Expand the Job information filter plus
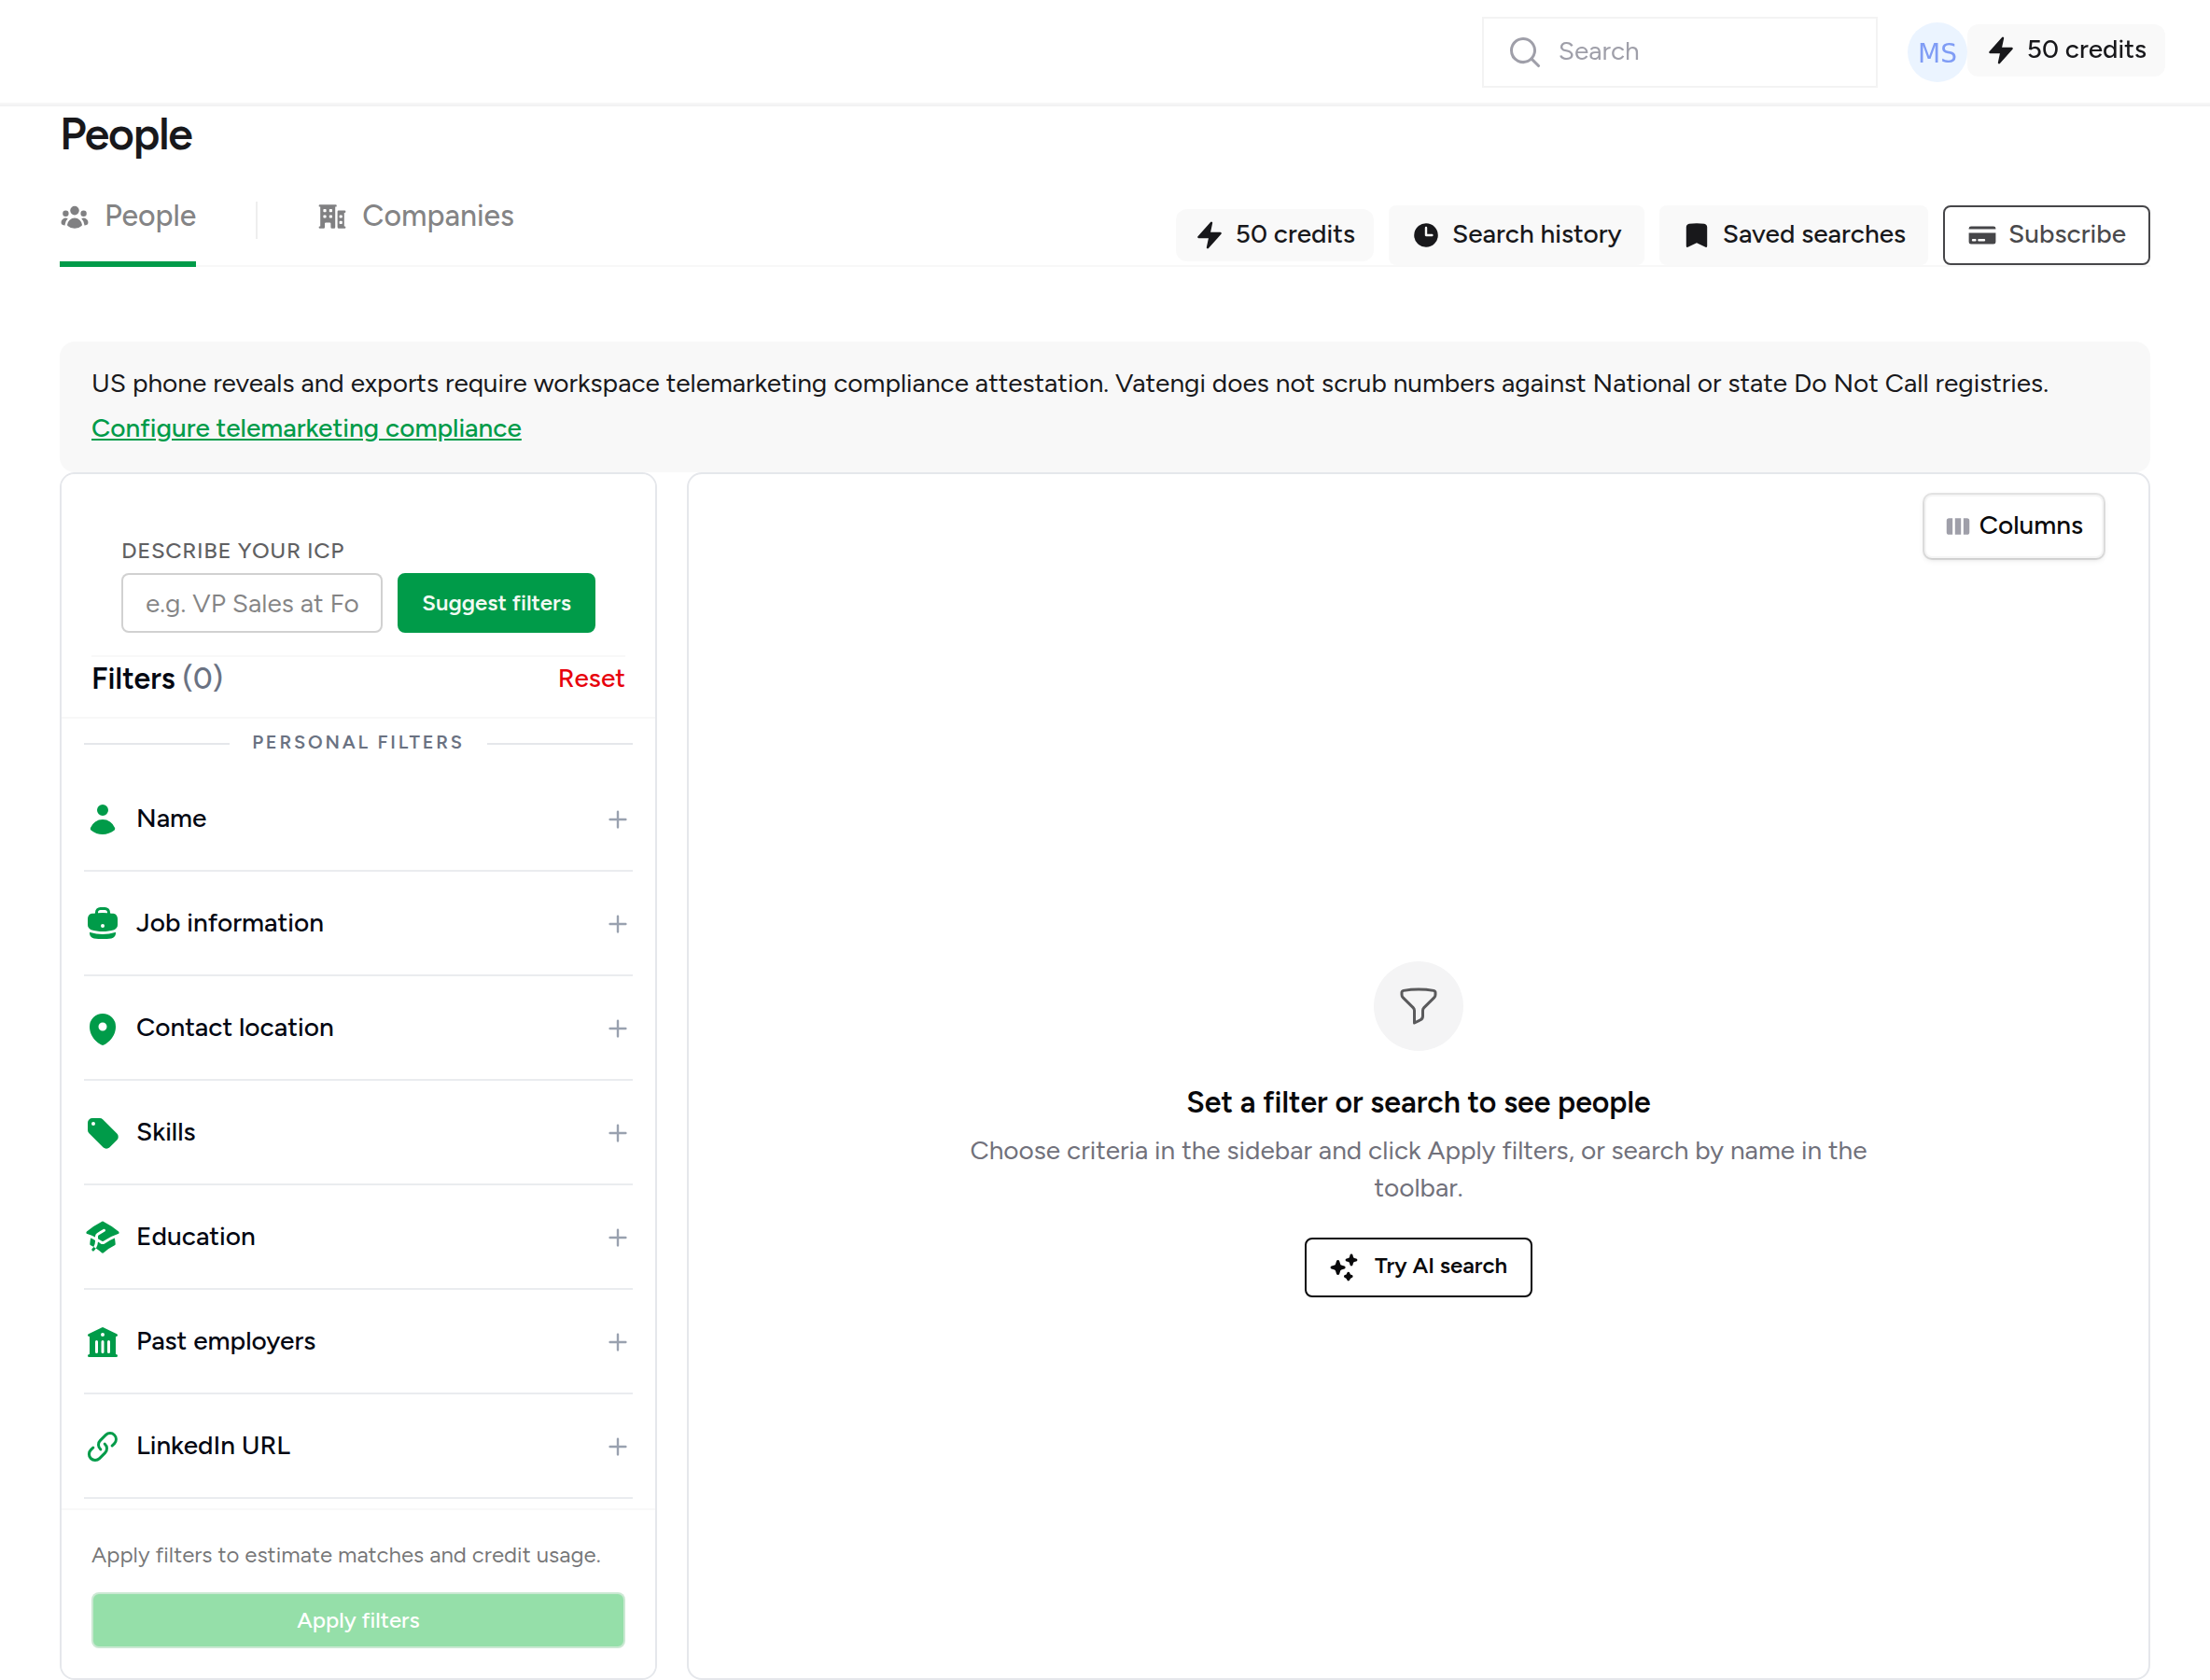 click(x=617, y=924)
